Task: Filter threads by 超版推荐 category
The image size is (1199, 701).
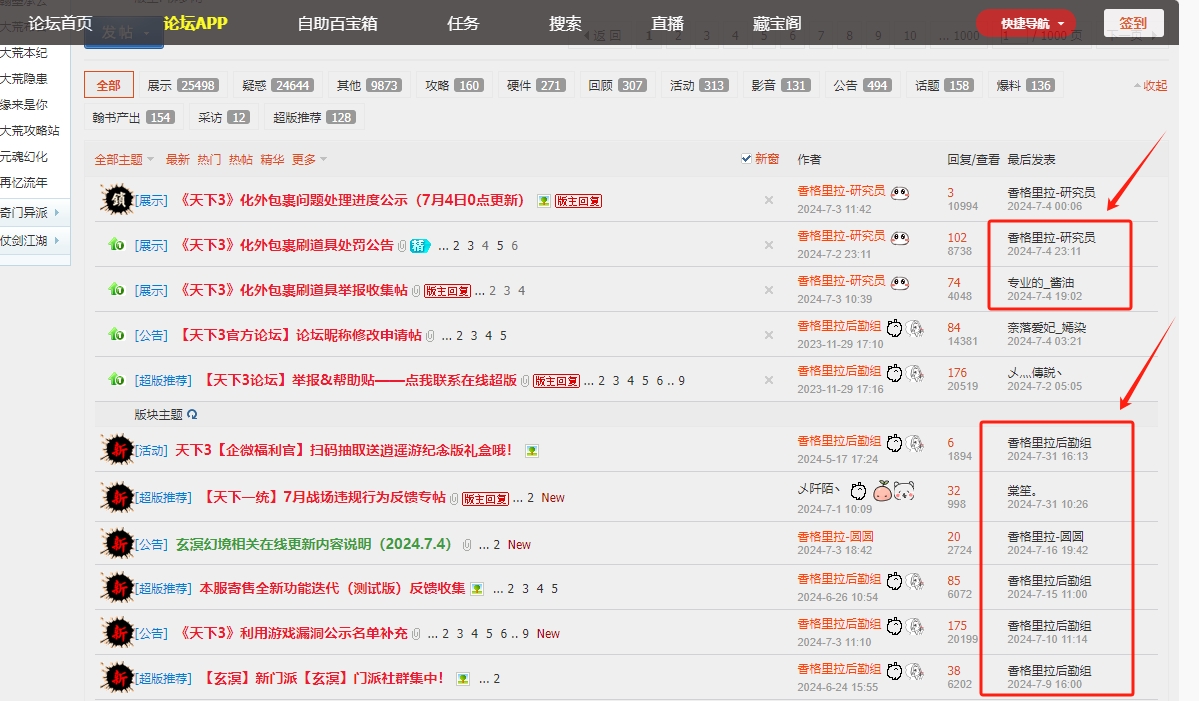Action: (314, 118)
